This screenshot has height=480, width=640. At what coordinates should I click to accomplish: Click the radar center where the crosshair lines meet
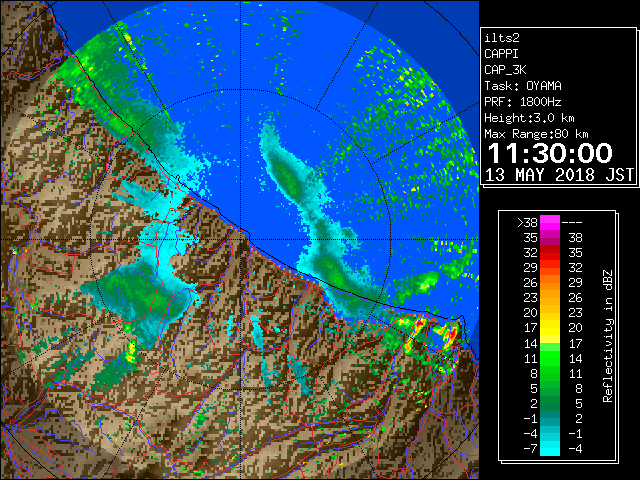coord(241,239)
